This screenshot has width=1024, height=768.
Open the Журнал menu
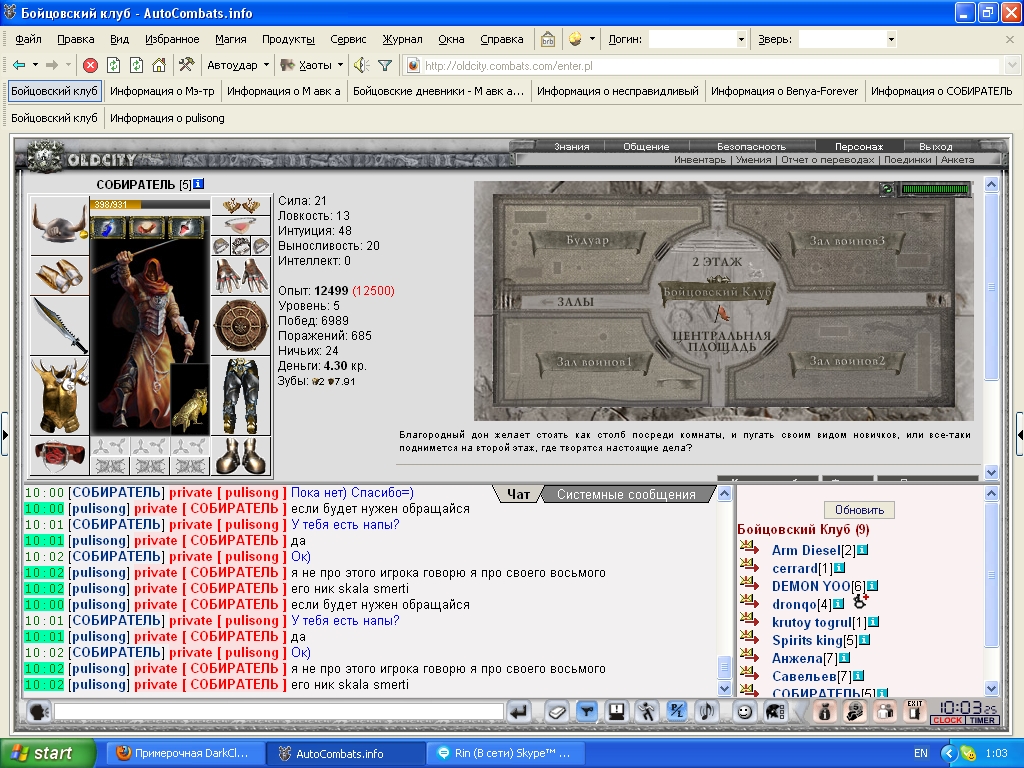point(402,39)
